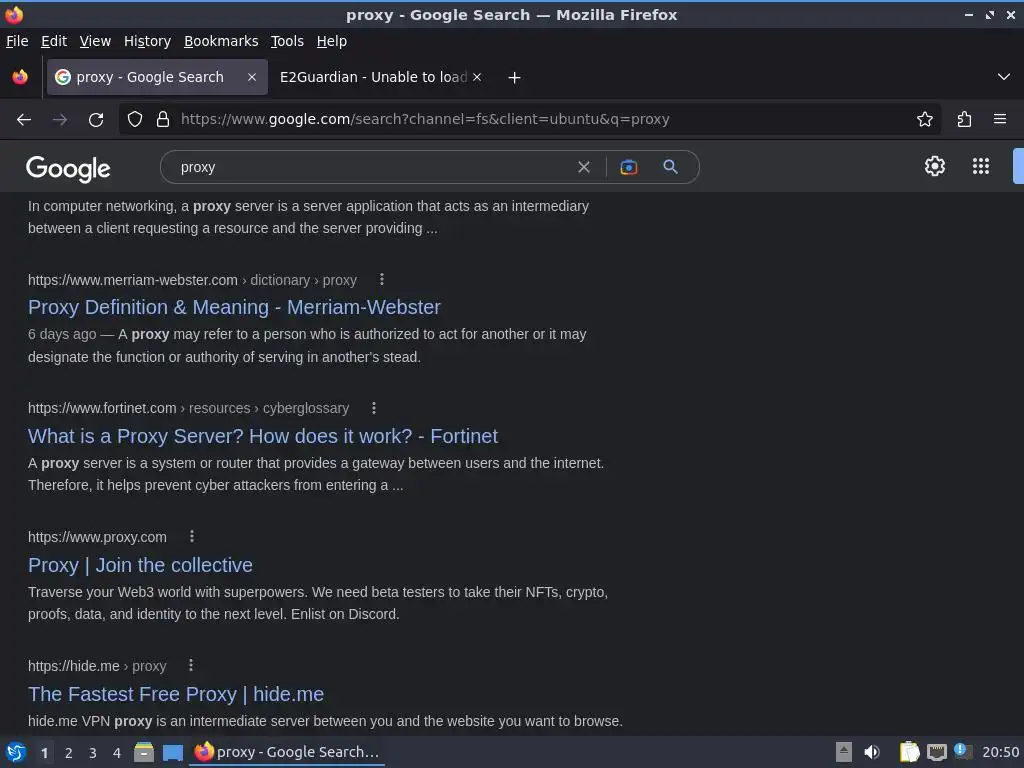Click the fortinet.com URL breadcrumb

pos(188,408)
